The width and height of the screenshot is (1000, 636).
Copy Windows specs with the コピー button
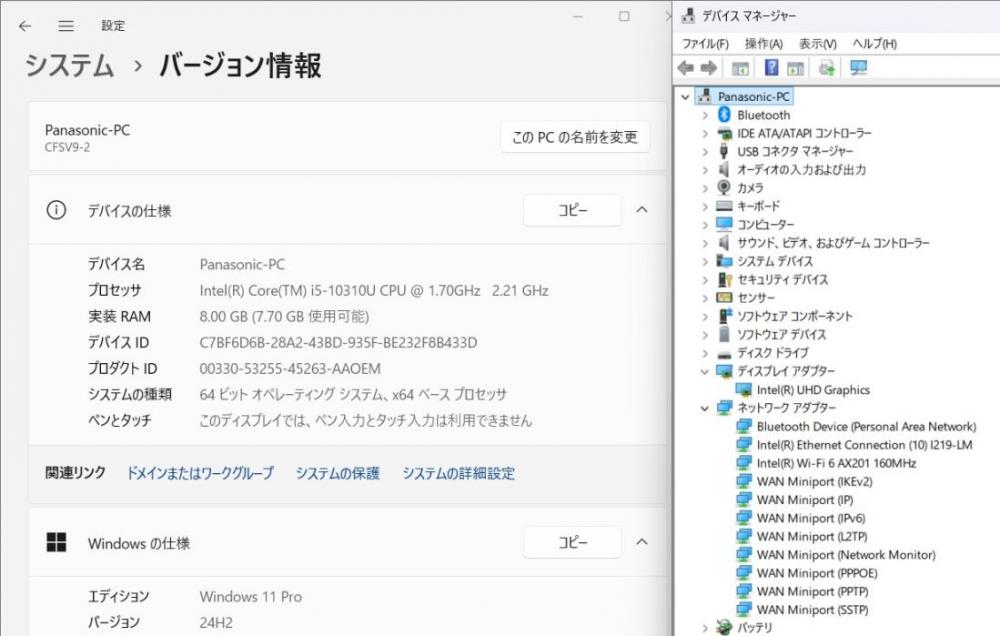point(572,542)
